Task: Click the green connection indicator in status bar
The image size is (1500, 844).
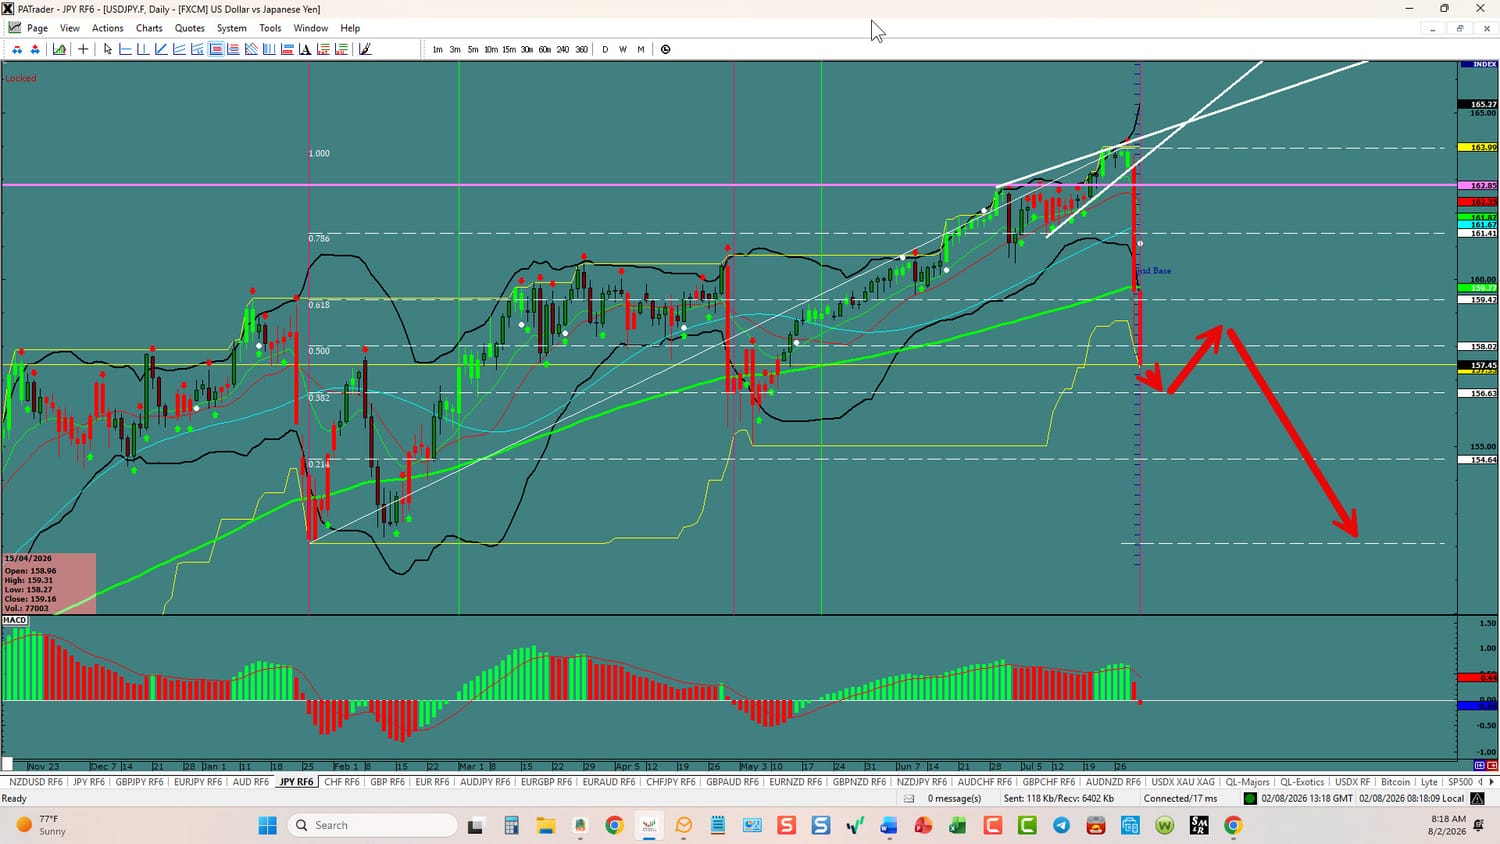Action: (1250, 798)
